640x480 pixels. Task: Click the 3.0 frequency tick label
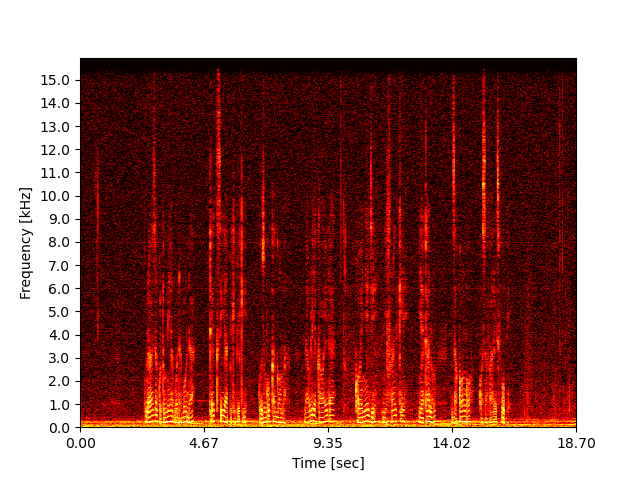[59, 358]
